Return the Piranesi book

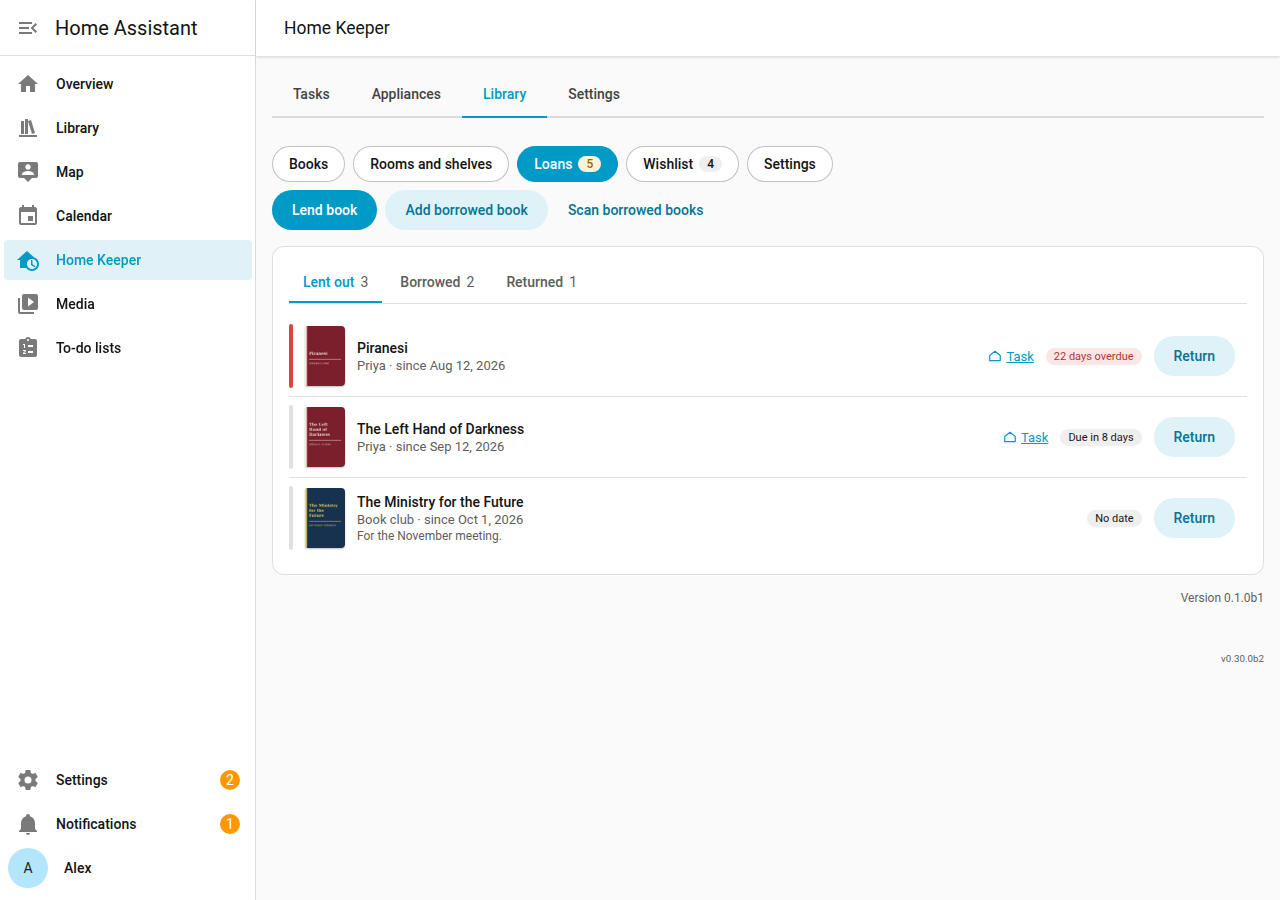tap(1194, 356)
